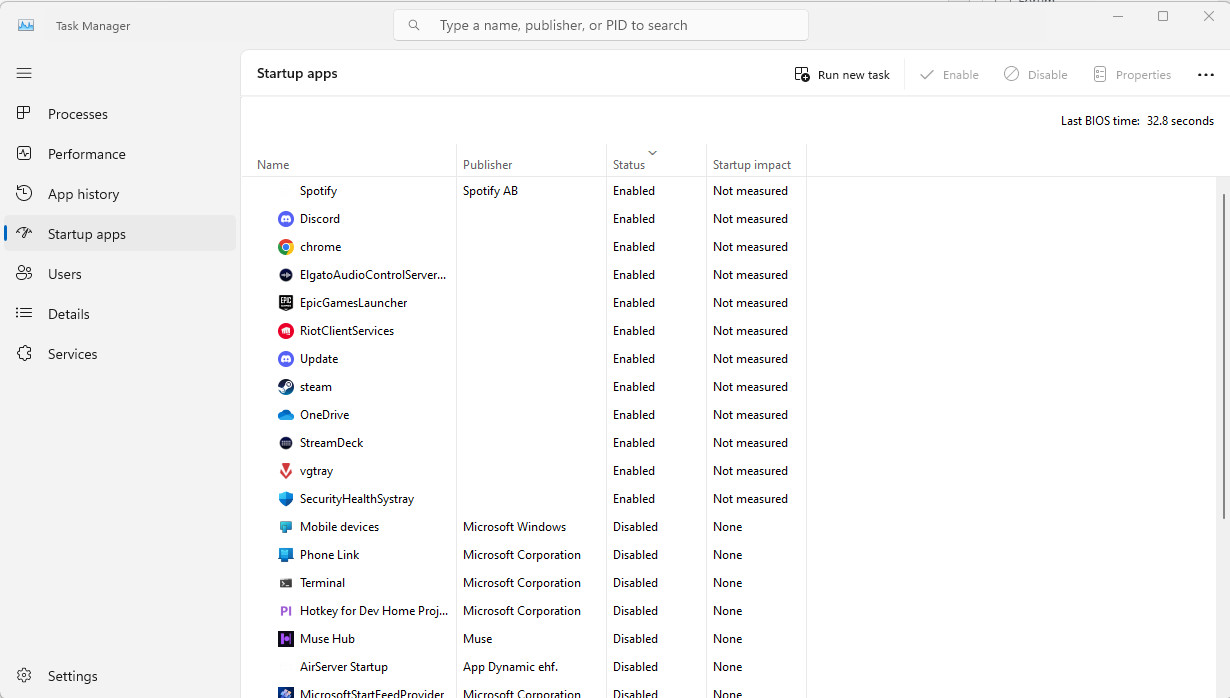The width and height of the screenshot is (1230, 698).
Task: Click the chrome browser icon
Action: pos(286,247)
